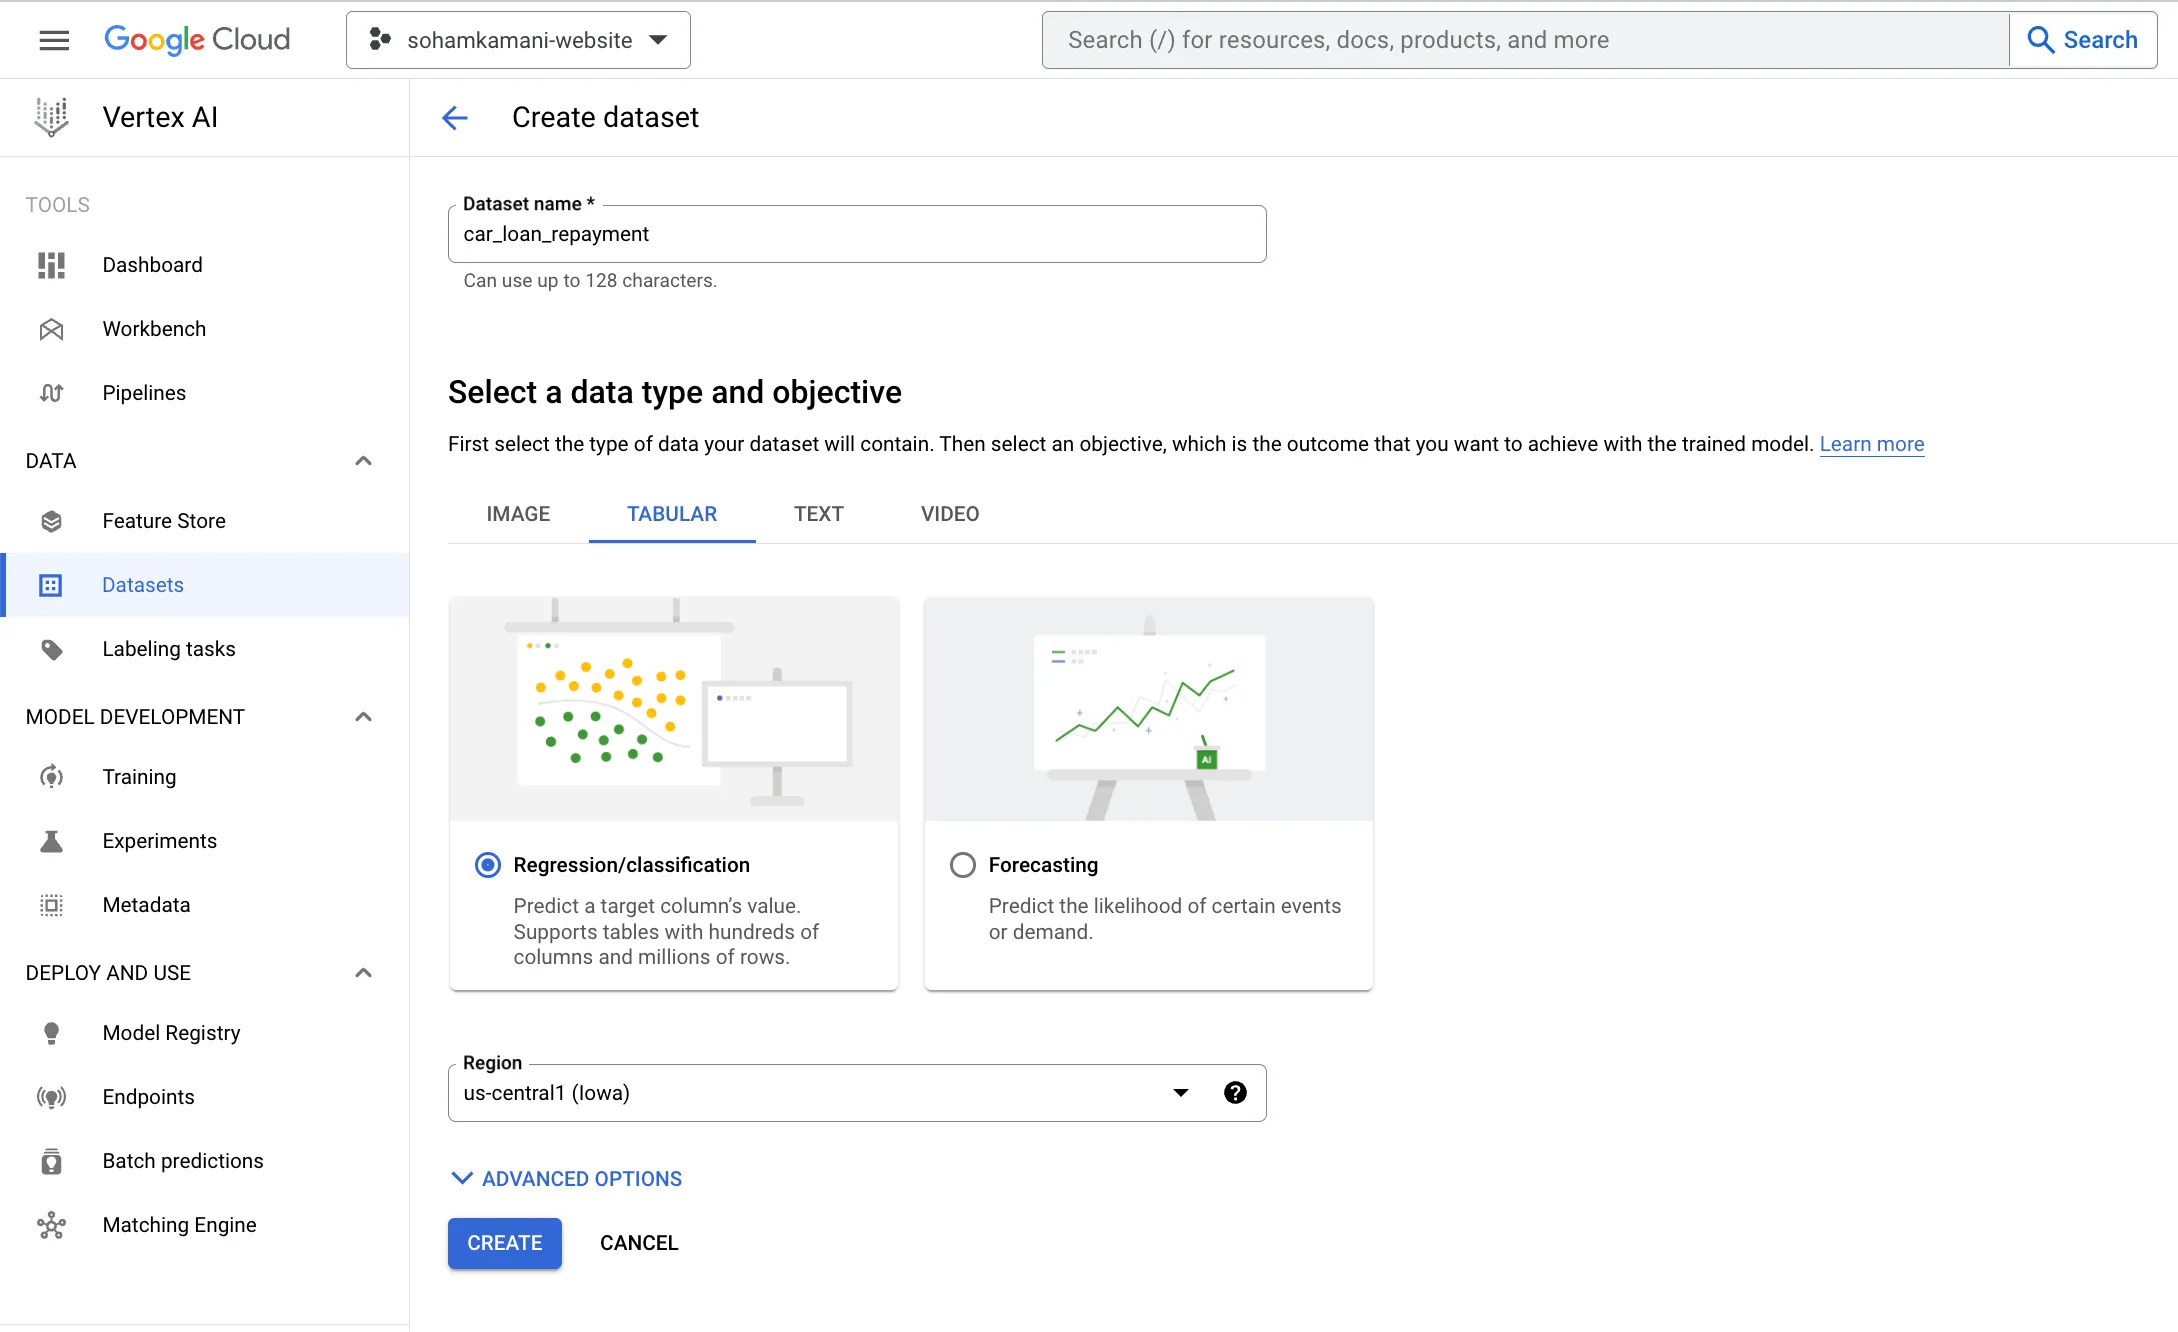Select the Regression/classification radio button
The height and width of the screenshot is (1332, 2178).
pyautogui.click(x=488, y=865)
